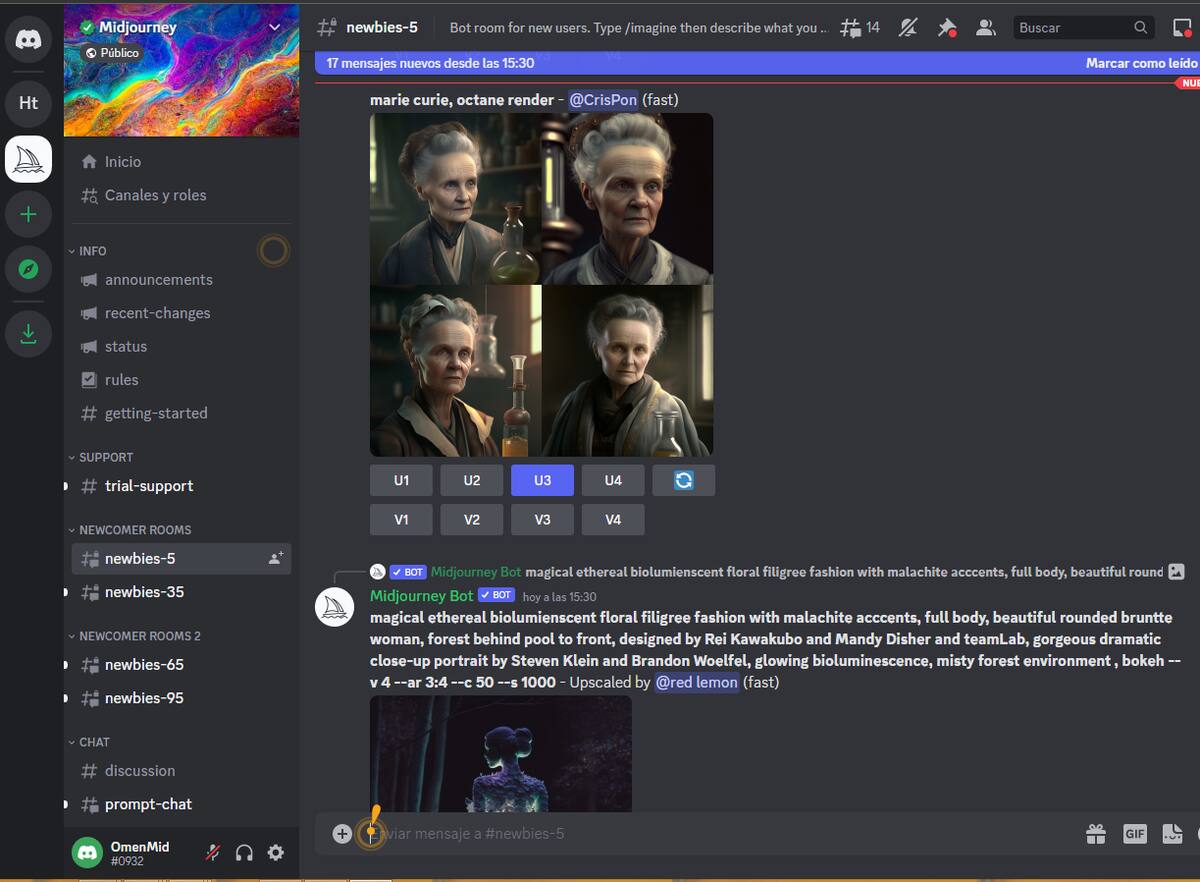The width and height of the screenshot is (1200, 882).
Task: Open pinned messages in channel header
Action: pyautogui.click(x=946, y=28)
